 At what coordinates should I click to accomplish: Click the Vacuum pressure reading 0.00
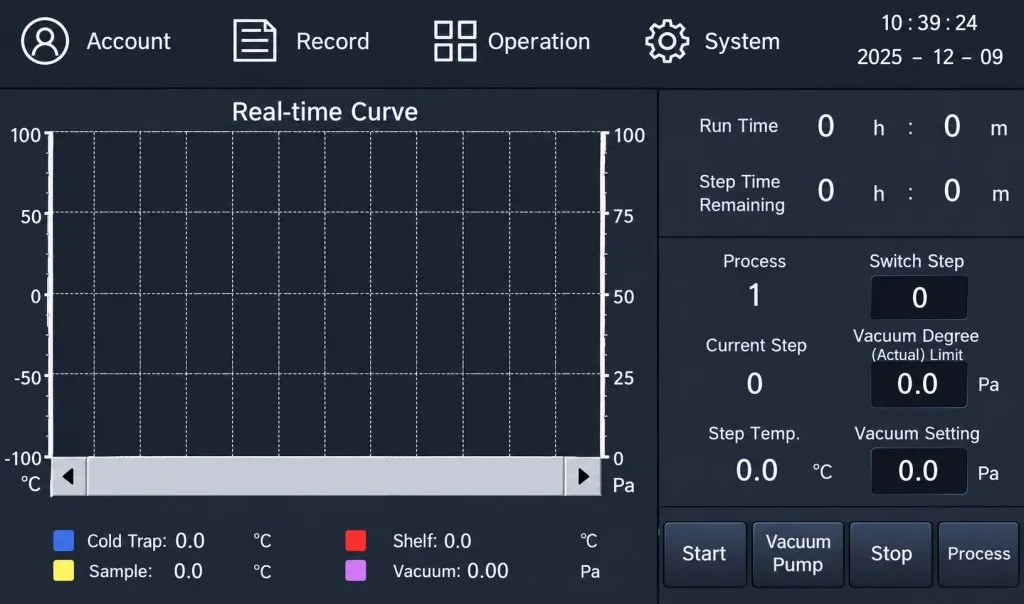coord(488,571)
